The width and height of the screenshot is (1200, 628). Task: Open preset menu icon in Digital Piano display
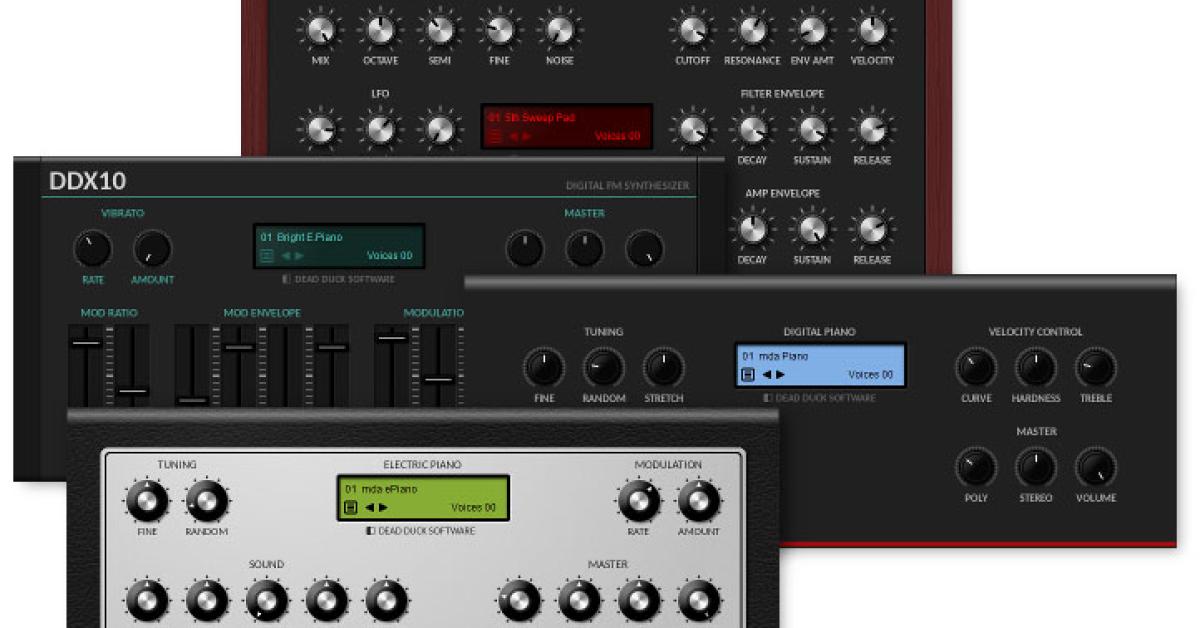click(748, 375)
